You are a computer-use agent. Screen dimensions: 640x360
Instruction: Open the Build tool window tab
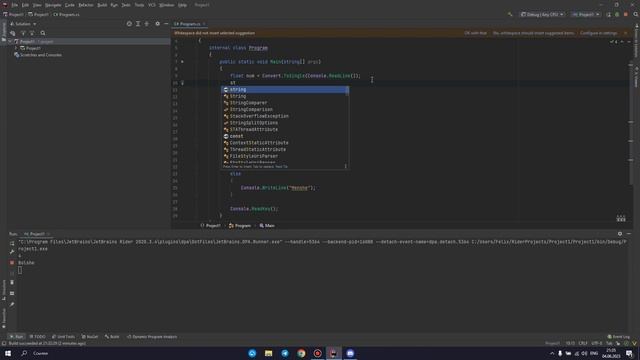pos(112,337)
